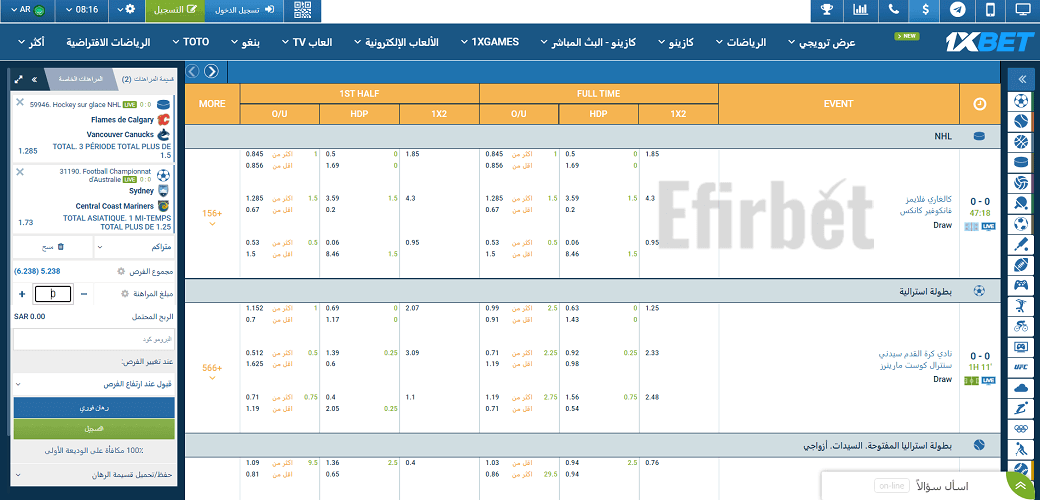Open the كازينو menu

pos(676,42)
